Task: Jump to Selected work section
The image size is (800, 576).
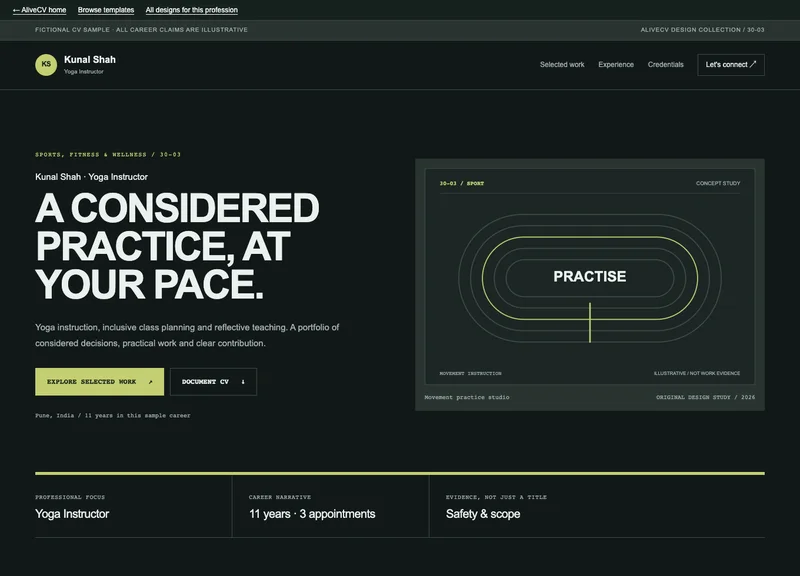Action: coord(562,65)
